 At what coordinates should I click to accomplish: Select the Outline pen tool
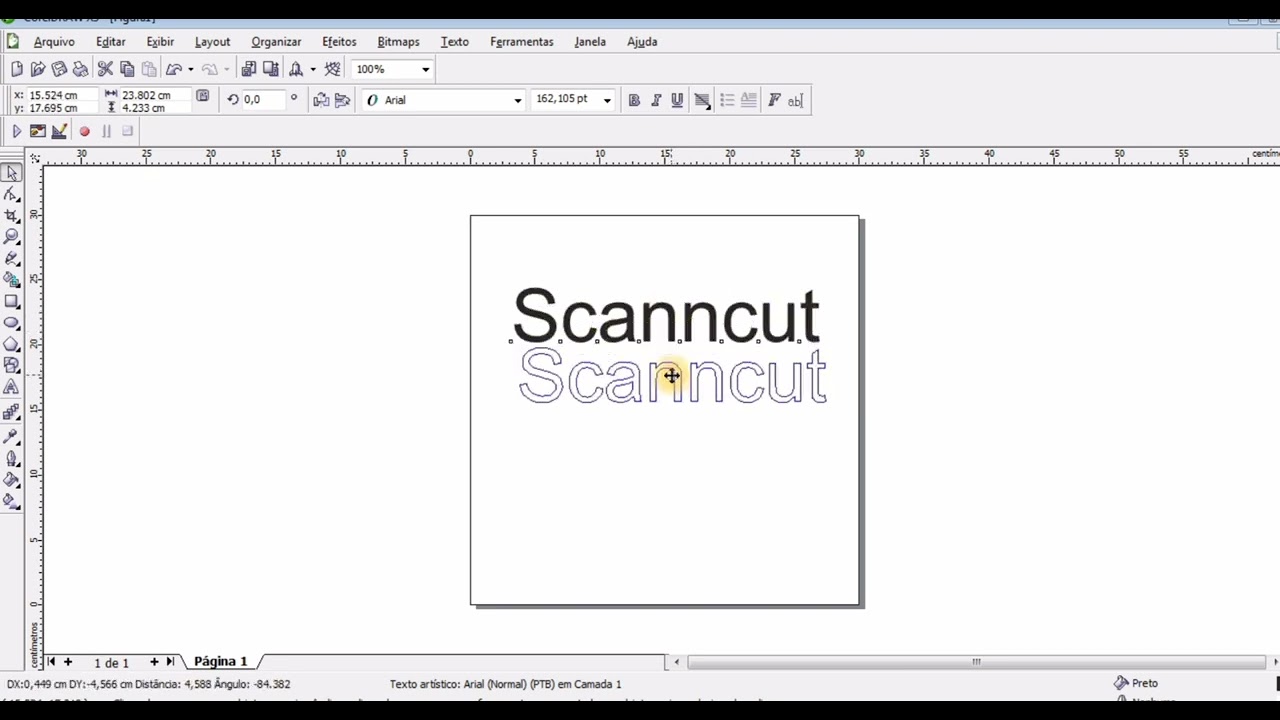click(12, 459)
